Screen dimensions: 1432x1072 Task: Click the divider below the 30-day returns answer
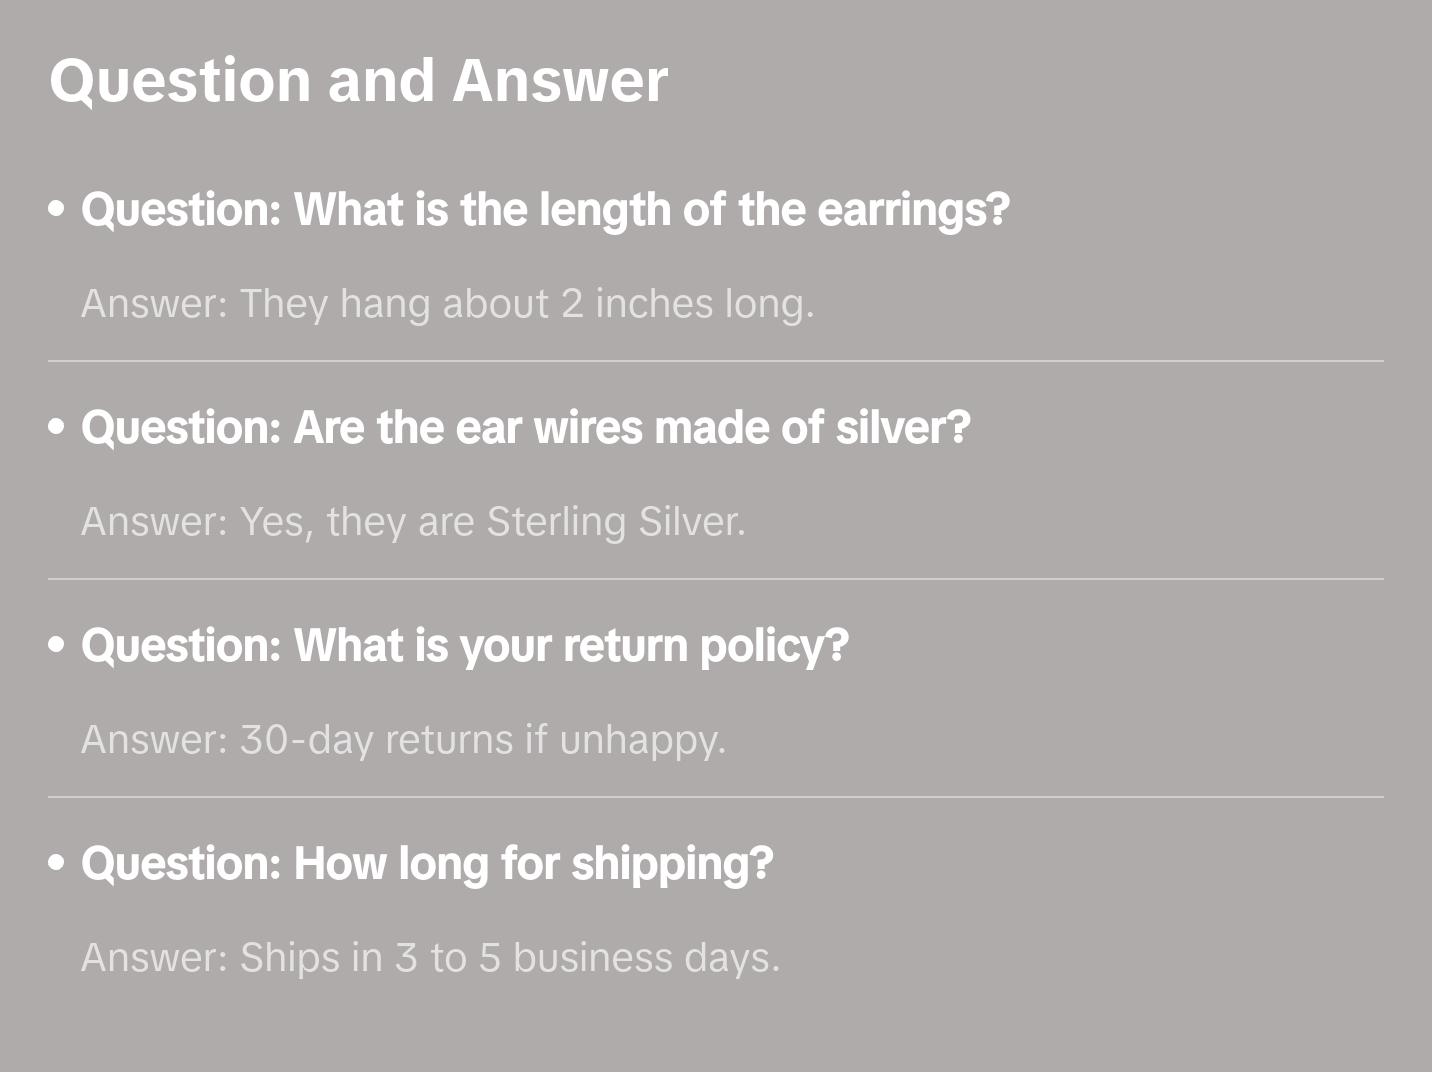(x=716, y=797)
